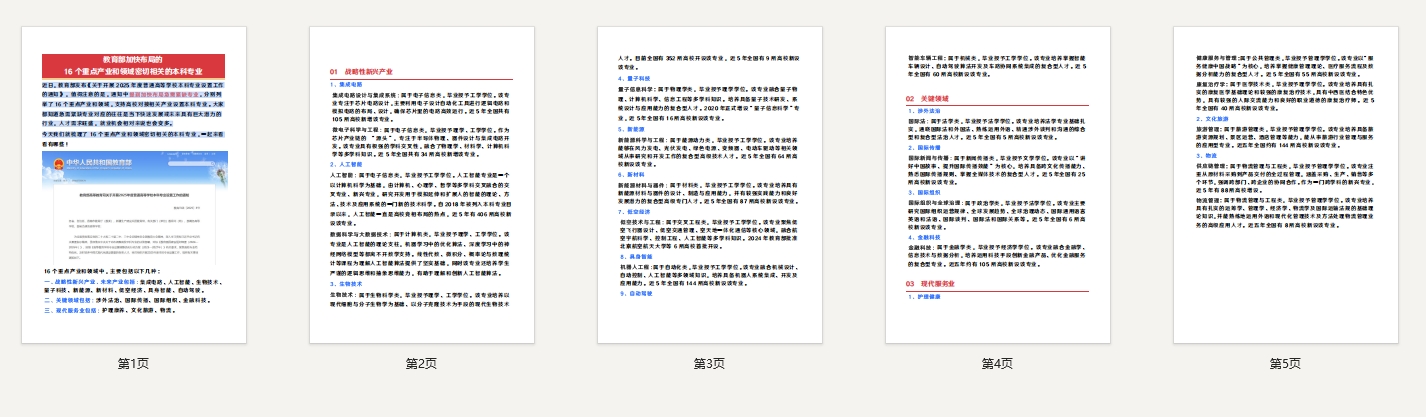This screenshot has width=1426, height=417.
Task: Click subheading 4、金融科技 on page 4
Action: [926, 239]
